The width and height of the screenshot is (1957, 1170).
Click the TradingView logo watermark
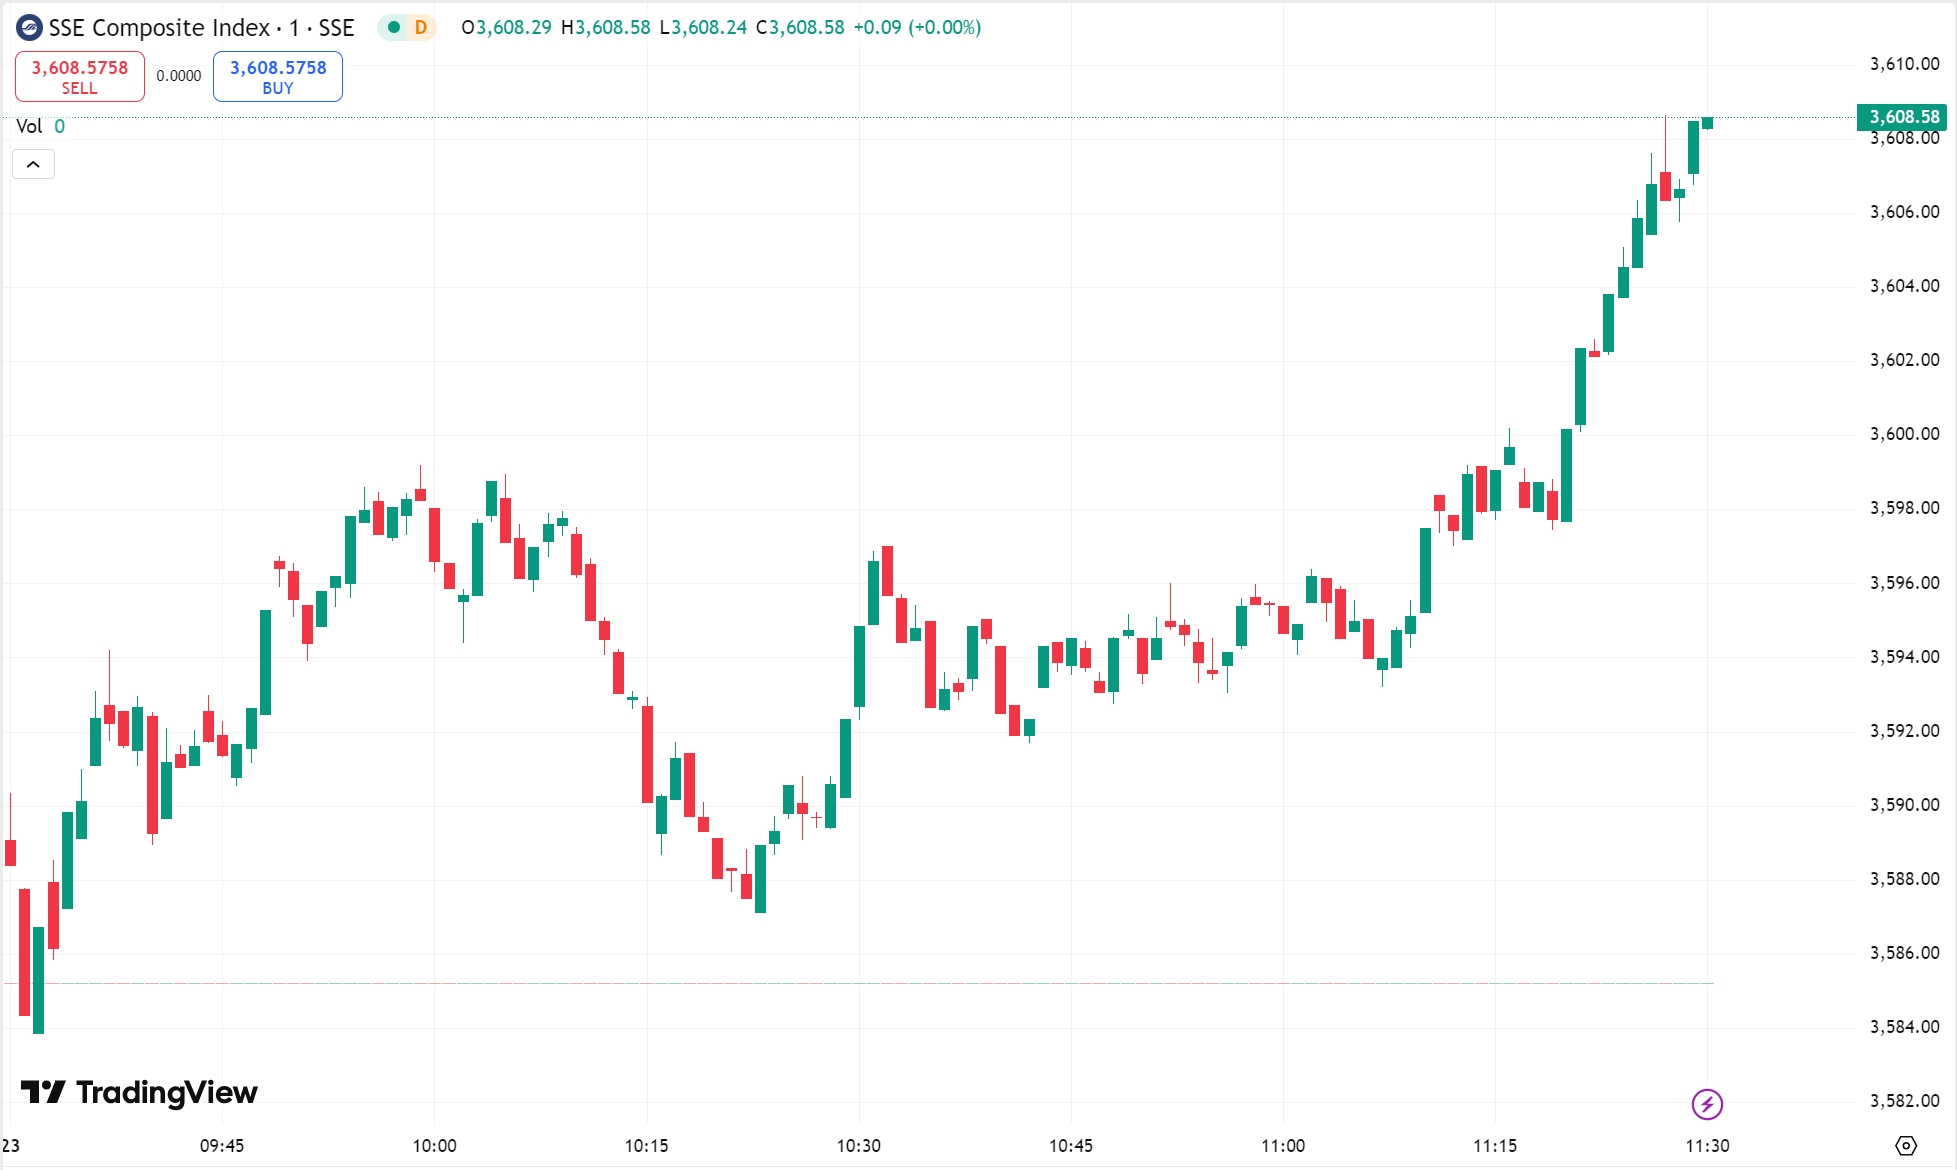point(140,1093)
